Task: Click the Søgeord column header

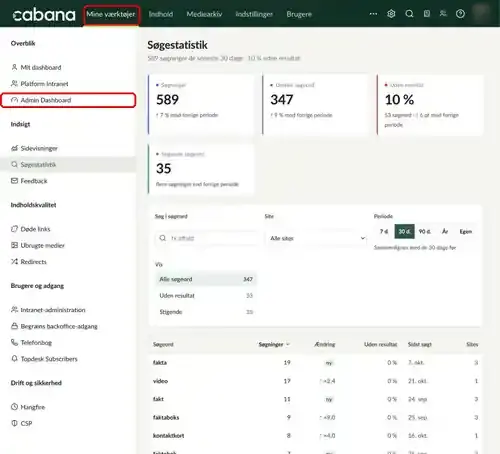Action: coord(163,344)
